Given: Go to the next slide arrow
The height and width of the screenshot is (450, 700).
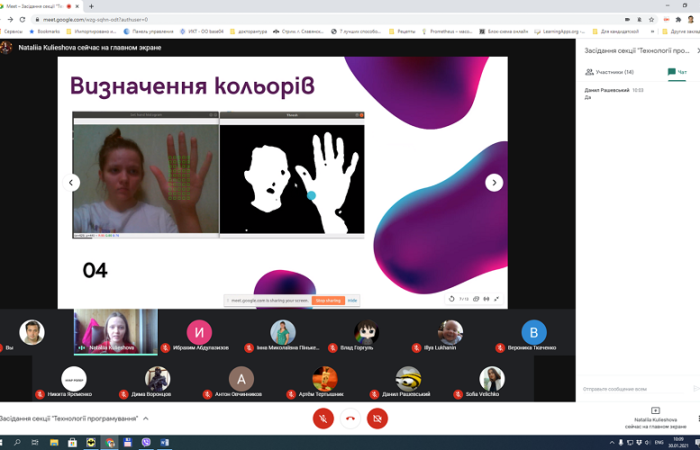Looking at the screenshot, I should (x=494, y=182).
